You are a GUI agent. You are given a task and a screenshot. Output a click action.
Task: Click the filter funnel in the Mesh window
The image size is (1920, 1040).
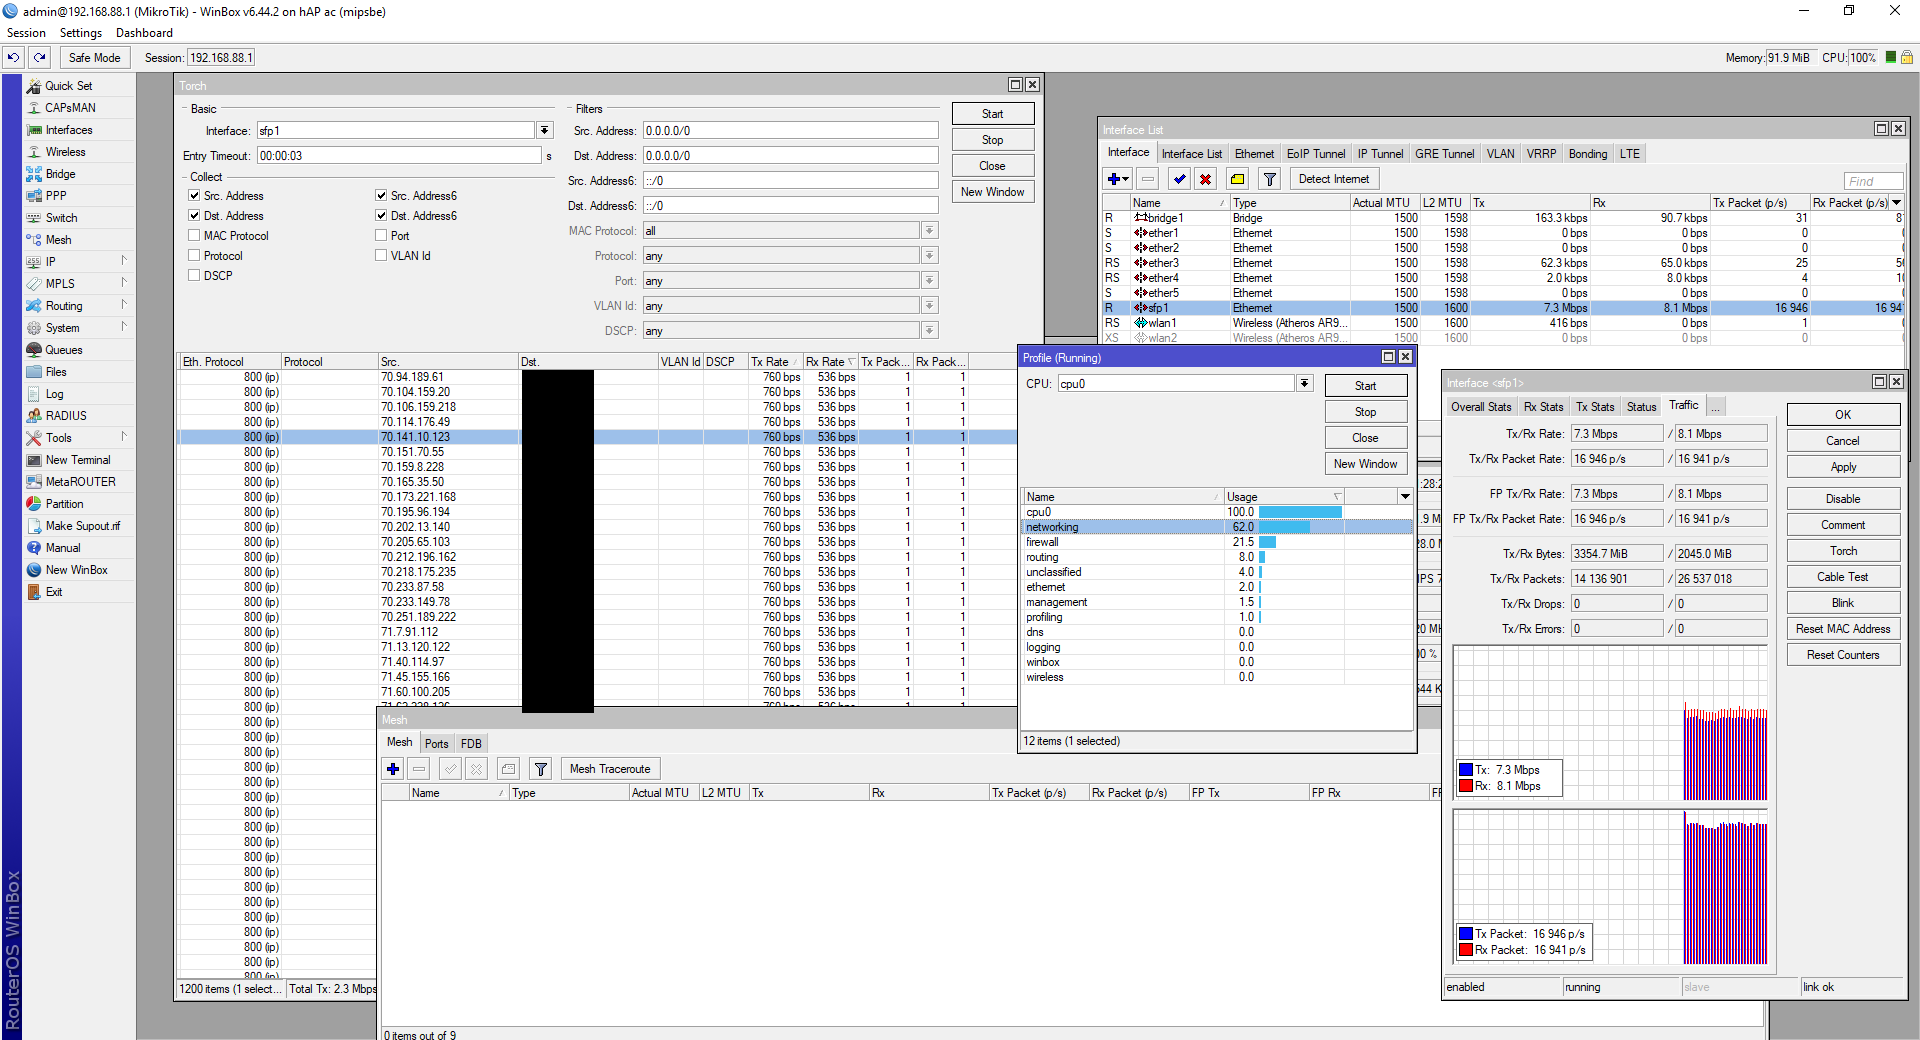pyautogui.click(x=541, y=769)
